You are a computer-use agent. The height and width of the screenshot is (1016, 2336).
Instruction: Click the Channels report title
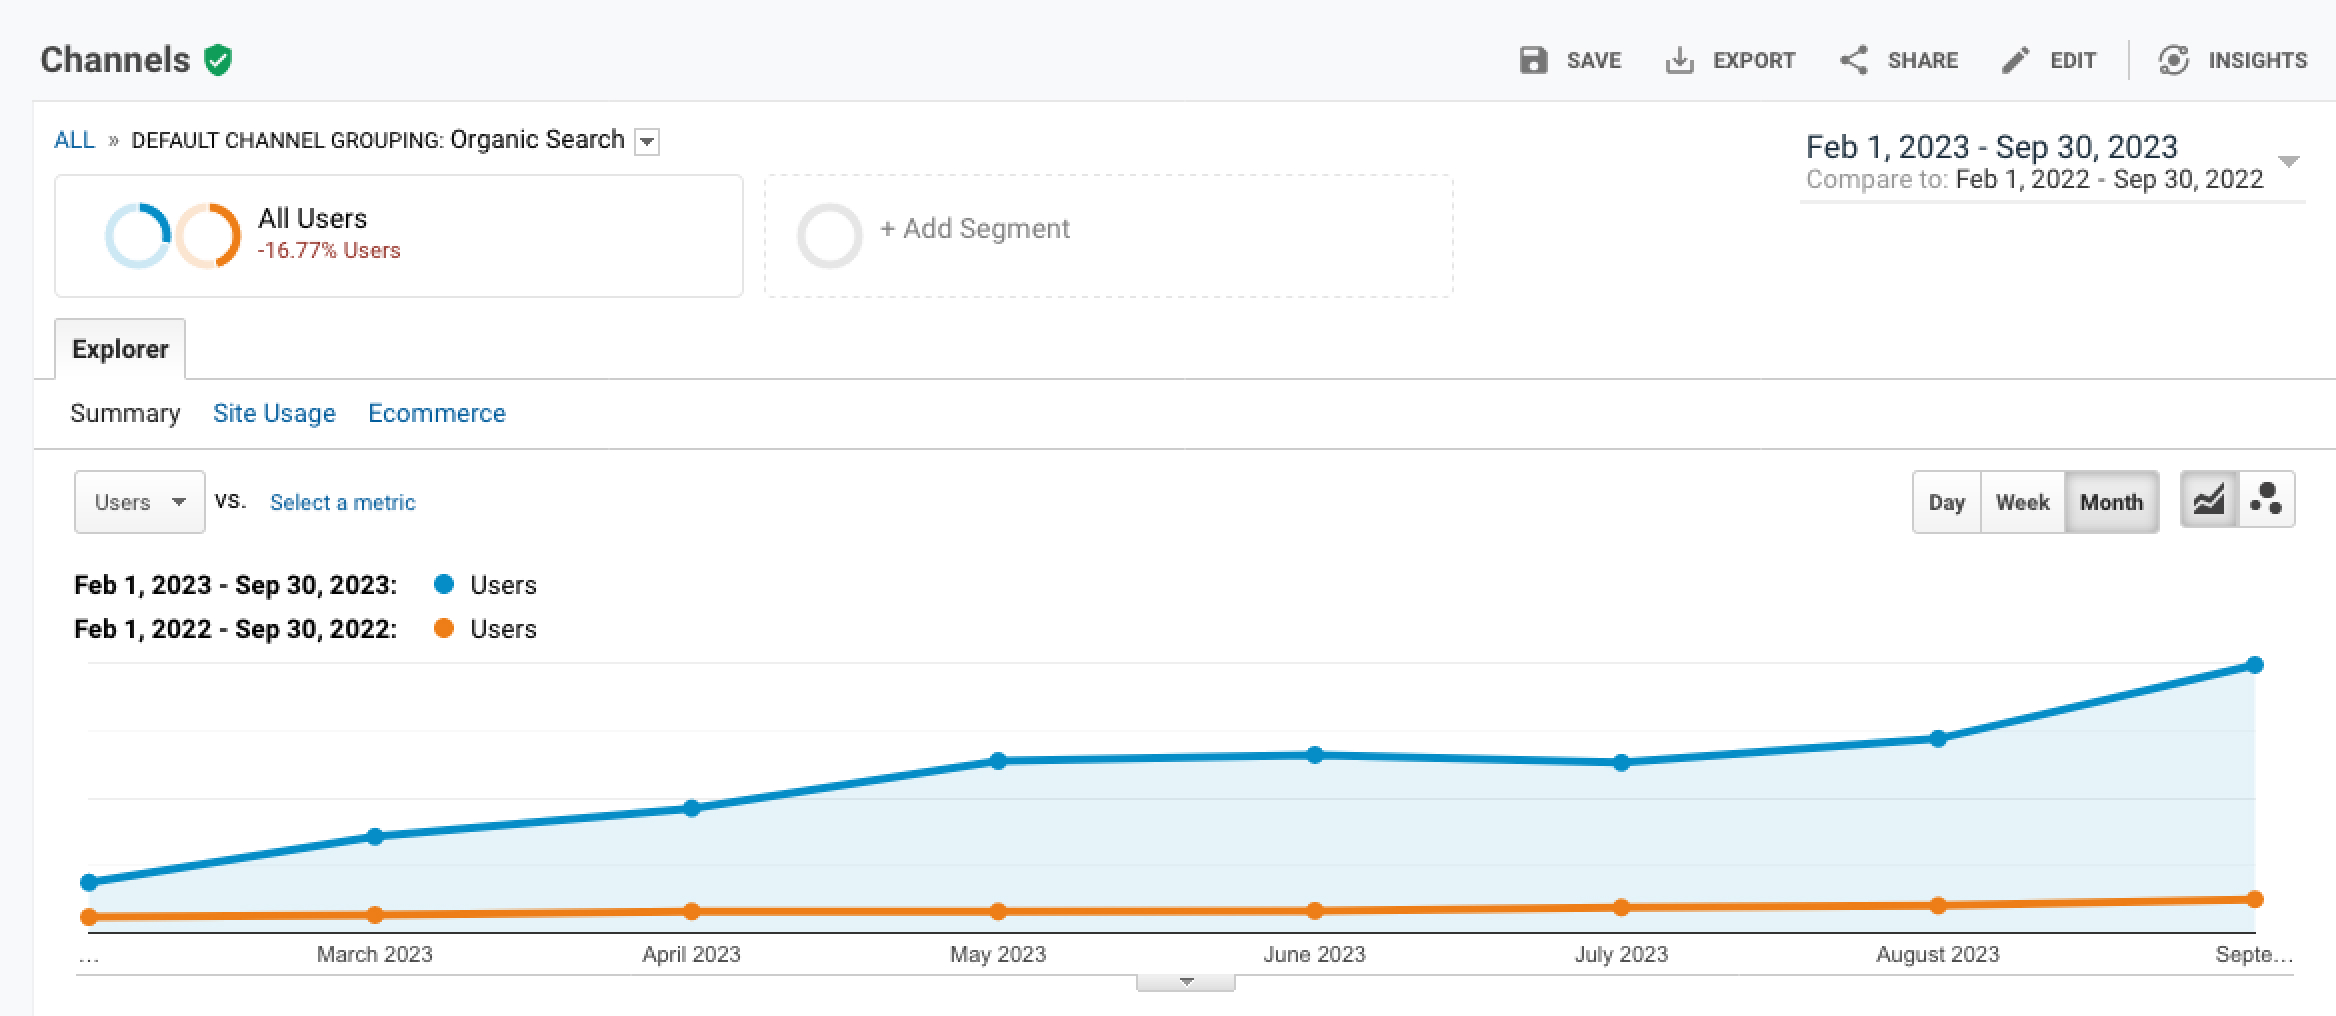(x=115, y=60)
